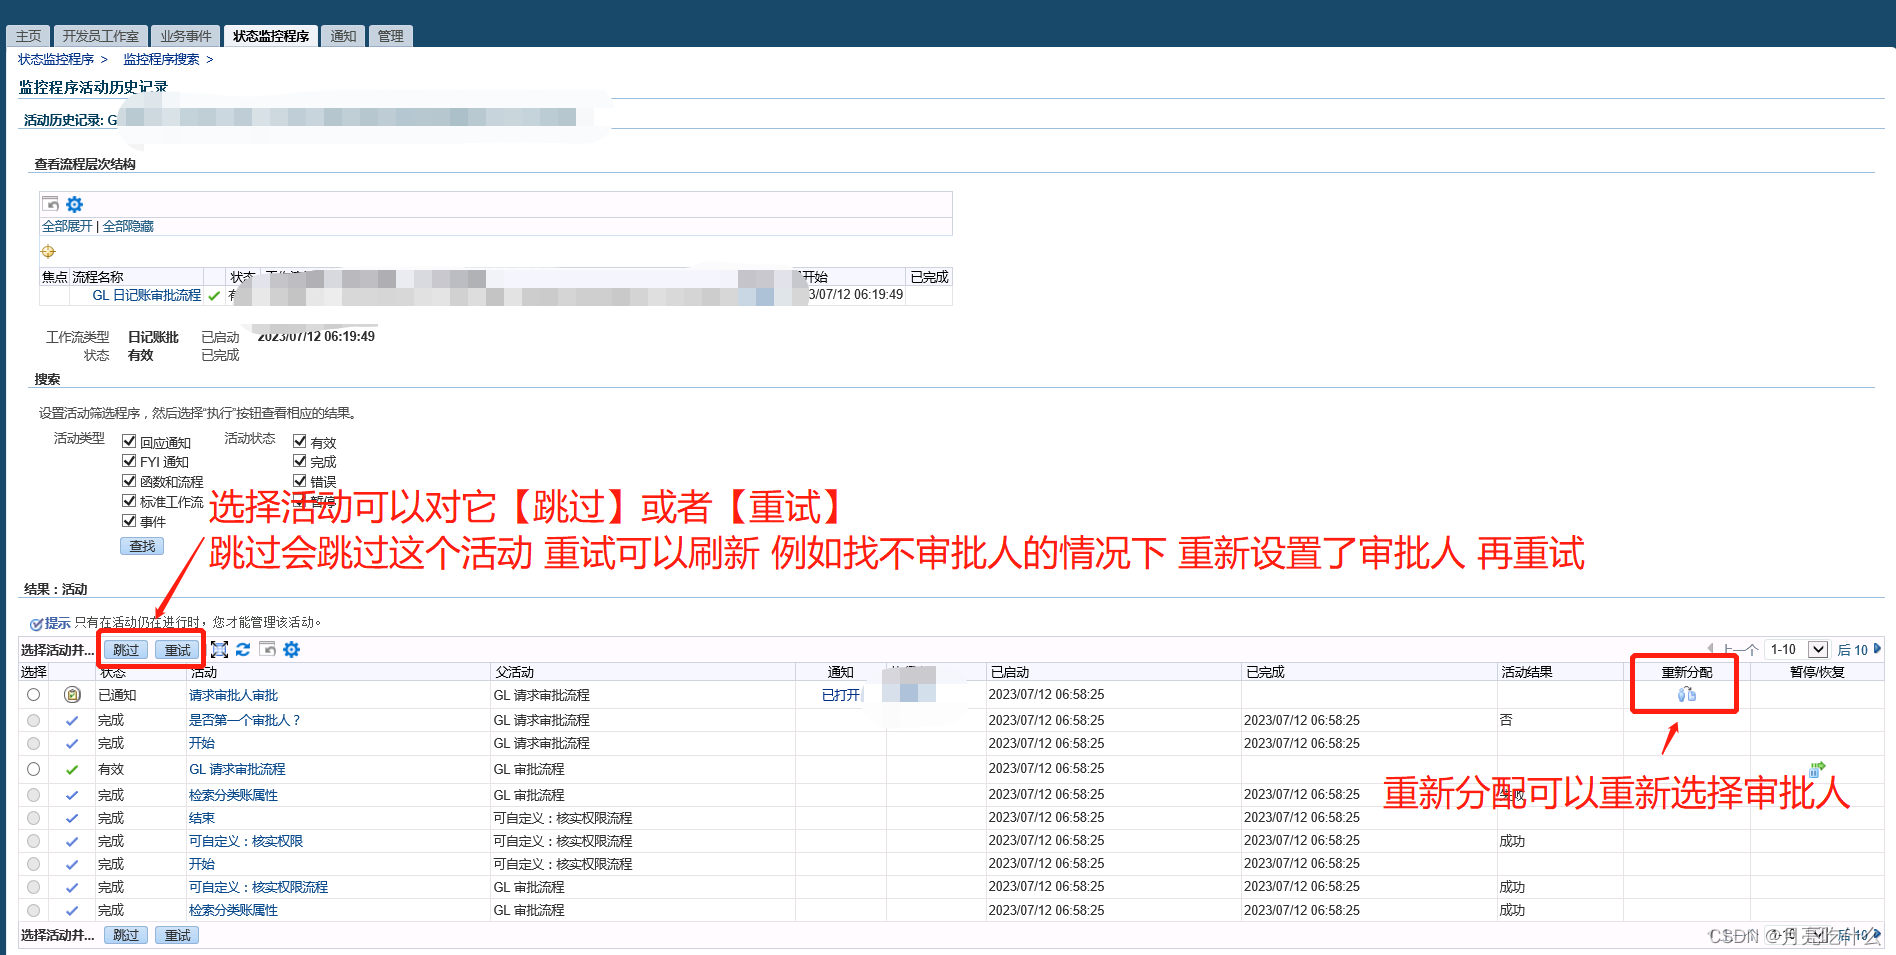This screenshot has height=955, width=1896.
Task: Toggle 有效 activity status checkbox
Action: 300,441
